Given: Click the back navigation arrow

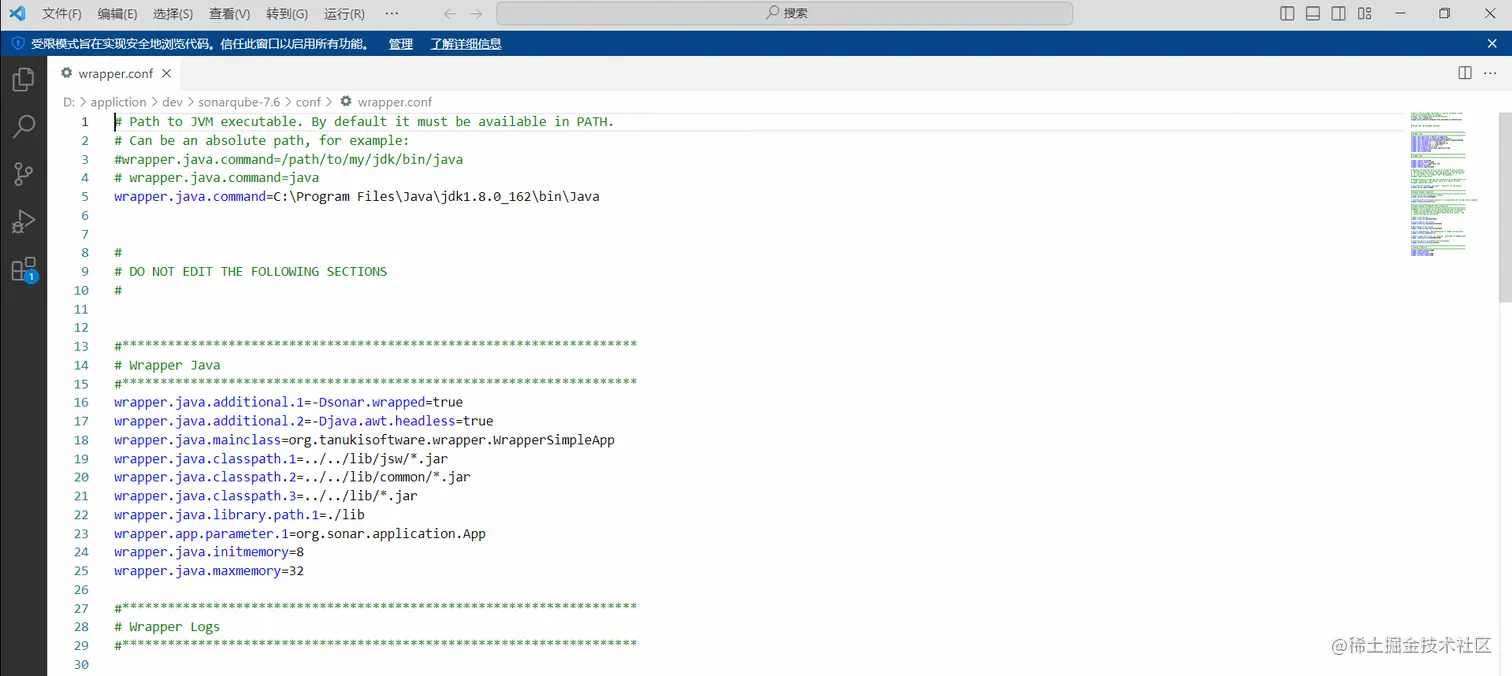Looking at the screenshot, I should click(x=450, y=14).
